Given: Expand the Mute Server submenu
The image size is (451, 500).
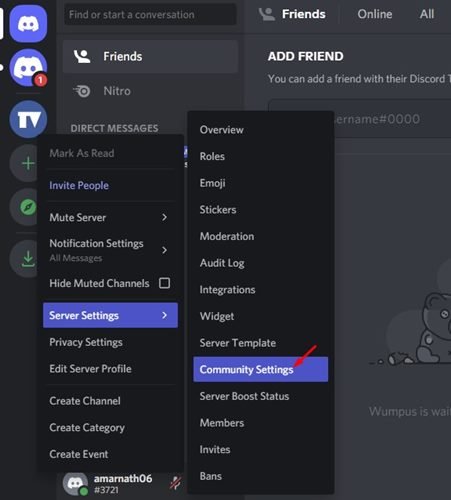Looking at the screenshot, I should pos(165,218).
